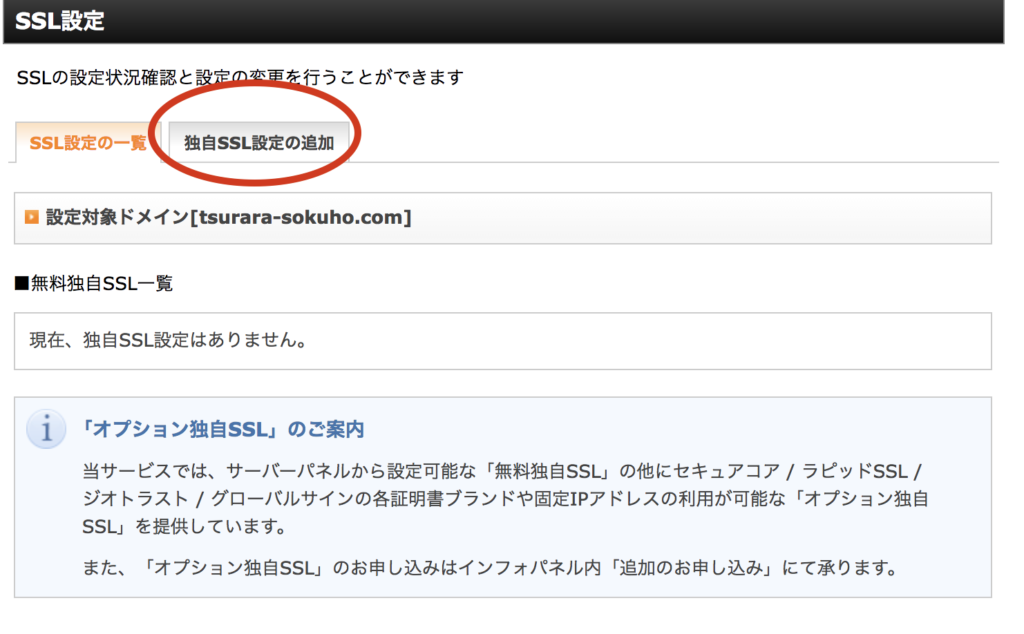Click the SSLの設定状況確認 description line
The height and width of the screenshot is (634, 1024).
[240, 77]
